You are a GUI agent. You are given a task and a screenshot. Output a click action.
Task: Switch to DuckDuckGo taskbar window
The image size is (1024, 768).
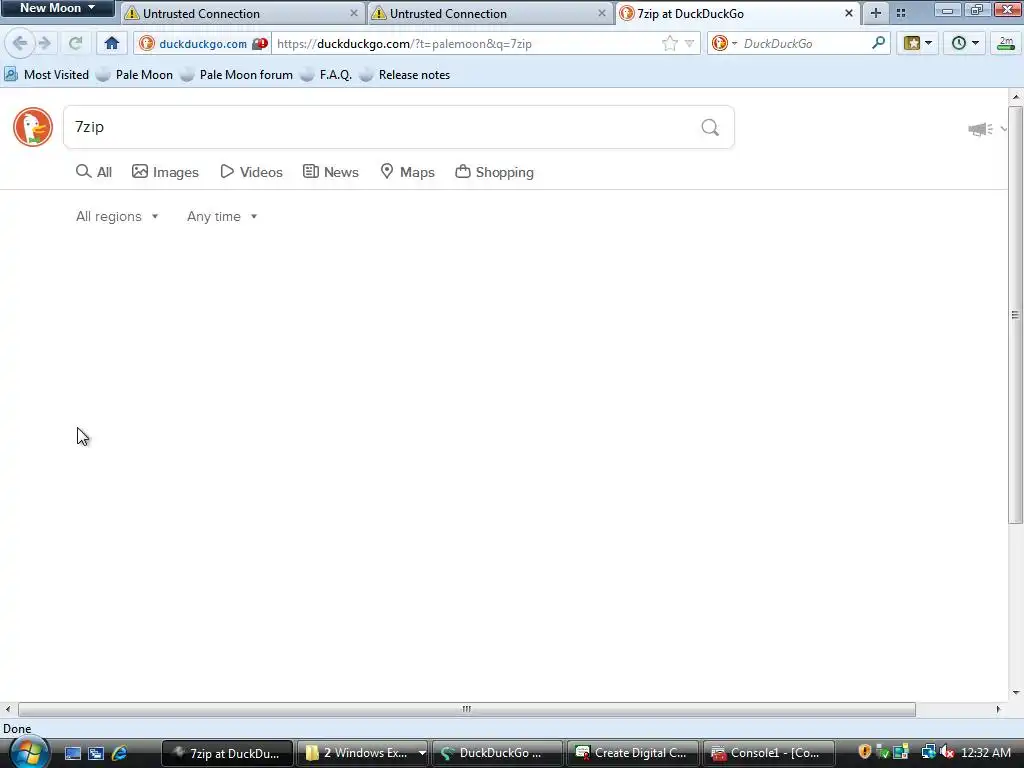(x=498, y=753)
